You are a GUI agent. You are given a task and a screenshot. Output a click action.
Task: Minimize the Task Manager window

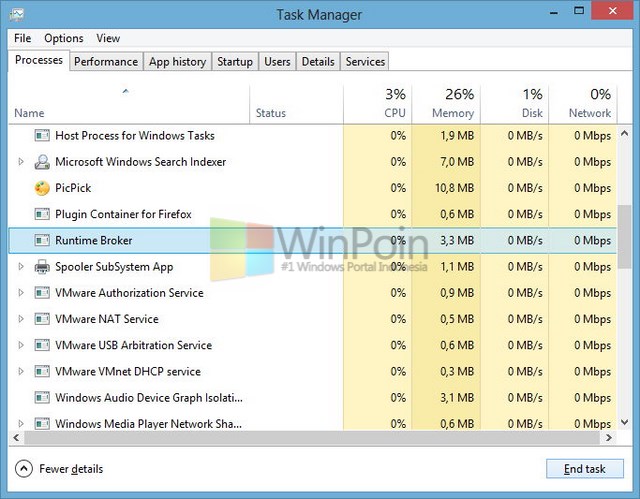(x=553, y=11)
